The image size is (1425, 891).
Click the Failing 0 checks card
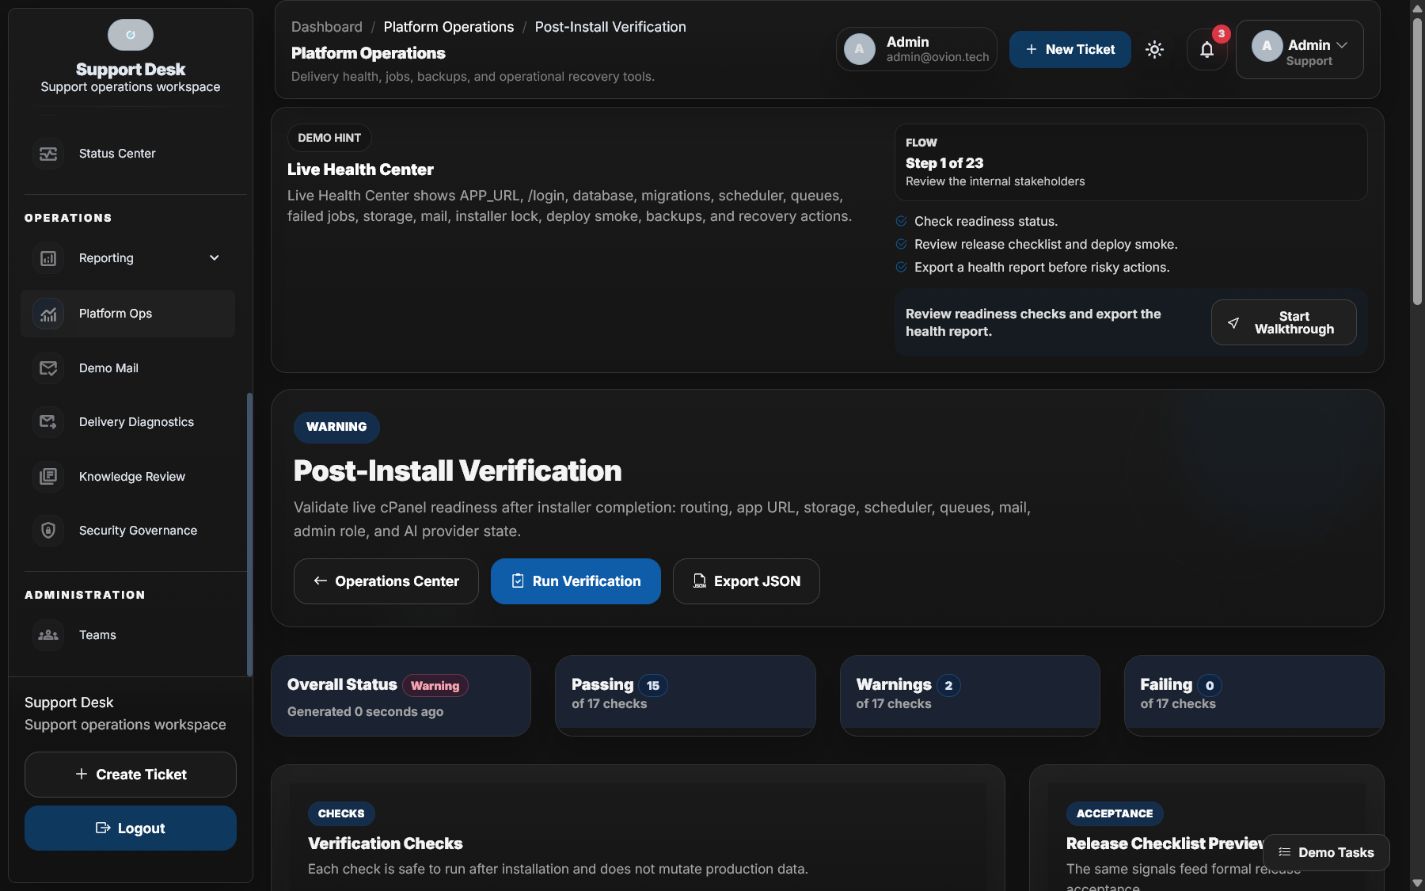pyautogui.click(x=1254, y=696)
